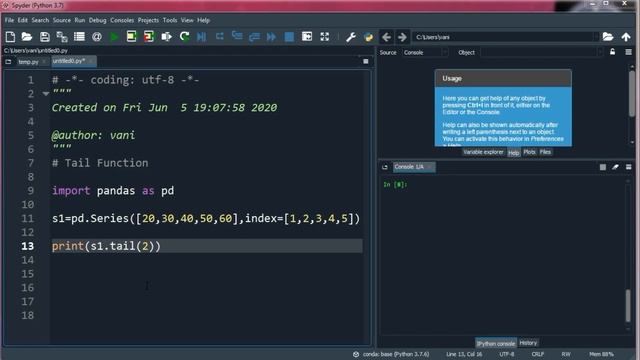Viewport: 640px width, 360px height.
Task: Switch to History tab
Action: tap(528, 343)
